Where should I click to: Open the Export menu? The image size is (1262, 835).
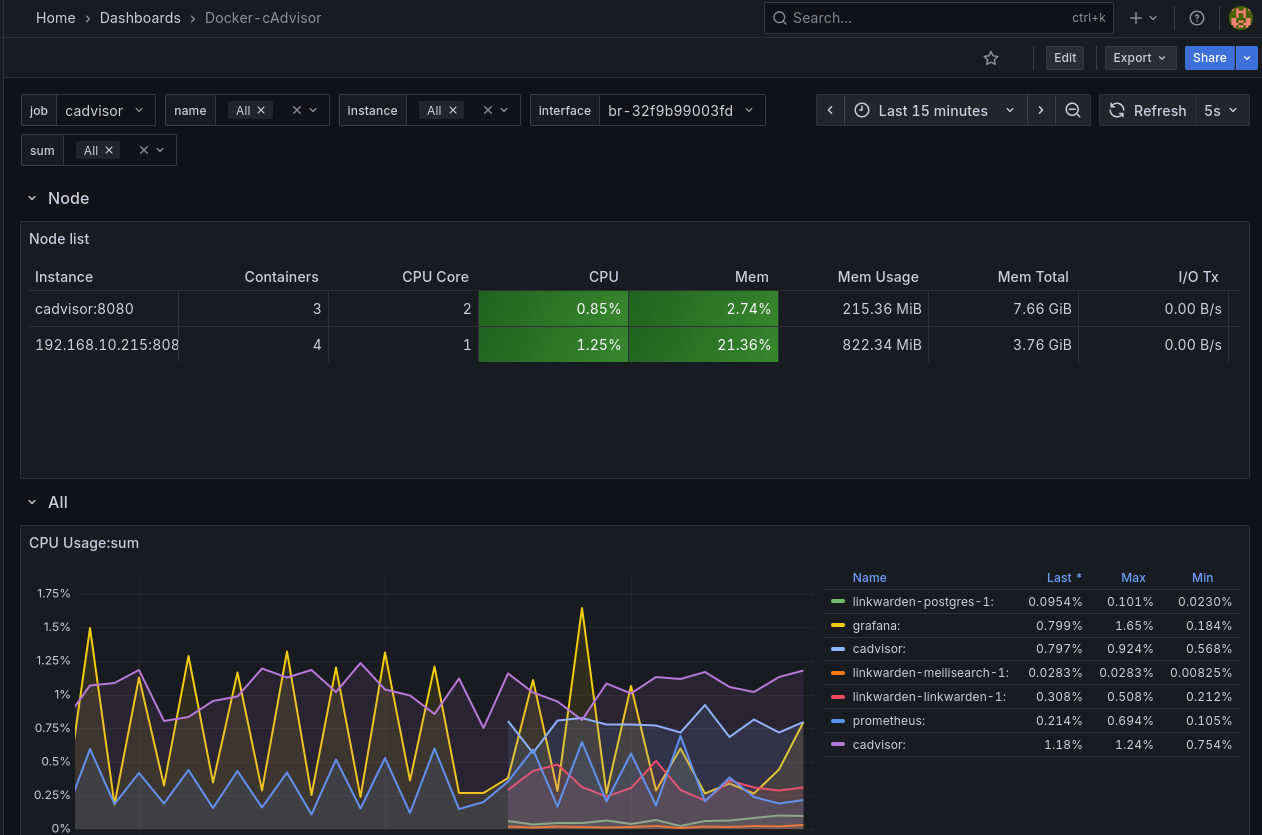(1140, 58)
